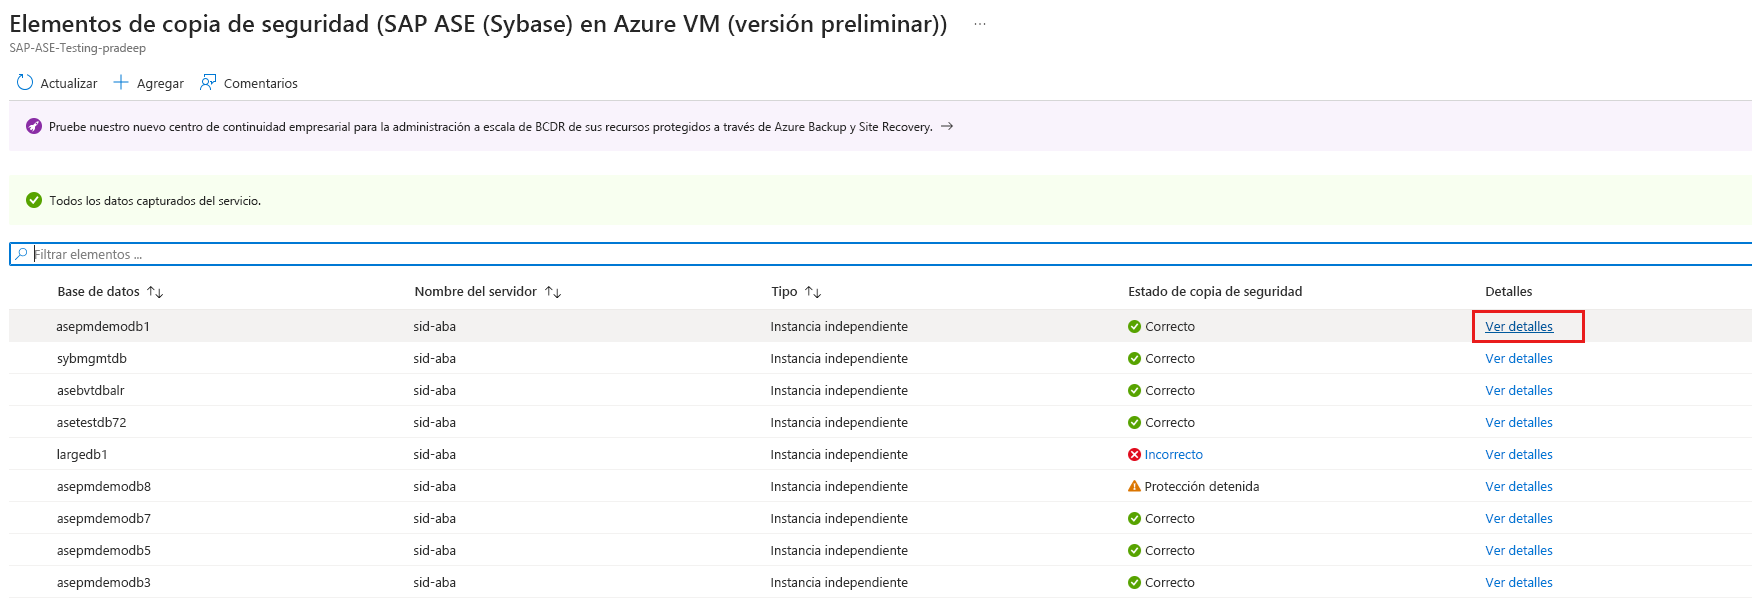
Task: Sort by Tipo column arrows
Action: [813, 292]
